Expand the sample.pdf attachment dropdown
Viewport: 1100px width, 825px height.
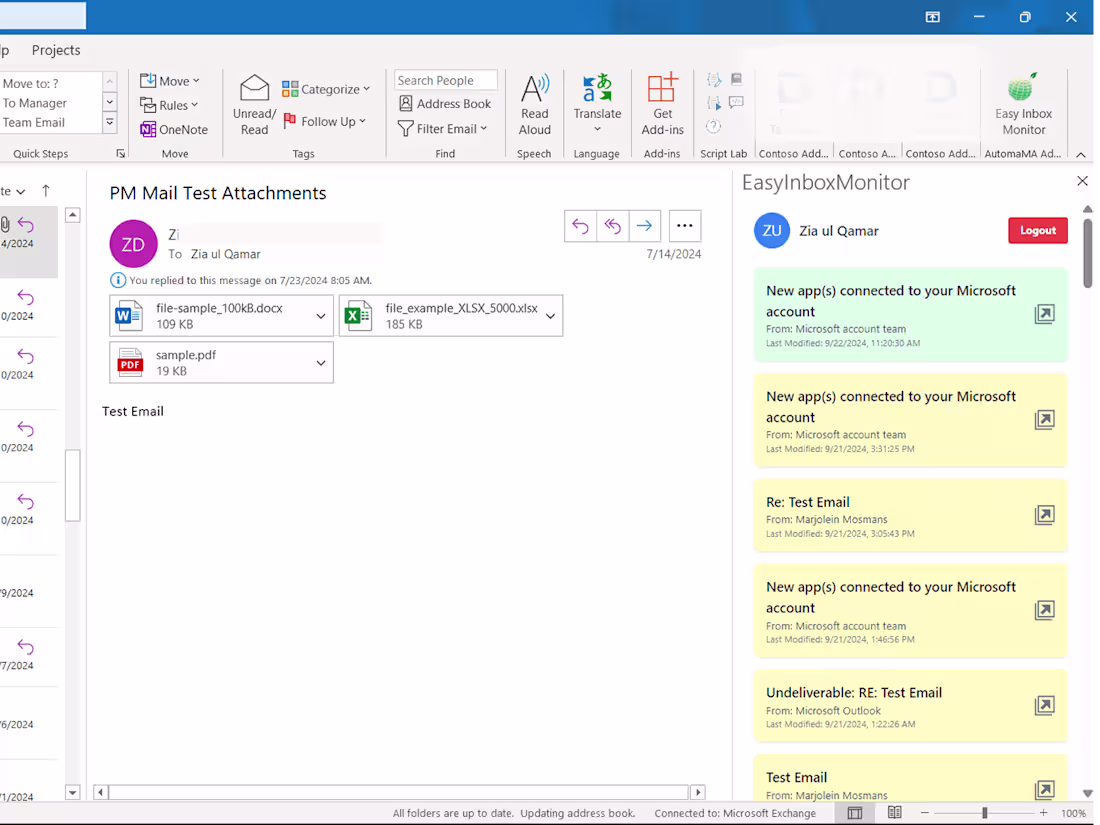(x=320, y=362)
